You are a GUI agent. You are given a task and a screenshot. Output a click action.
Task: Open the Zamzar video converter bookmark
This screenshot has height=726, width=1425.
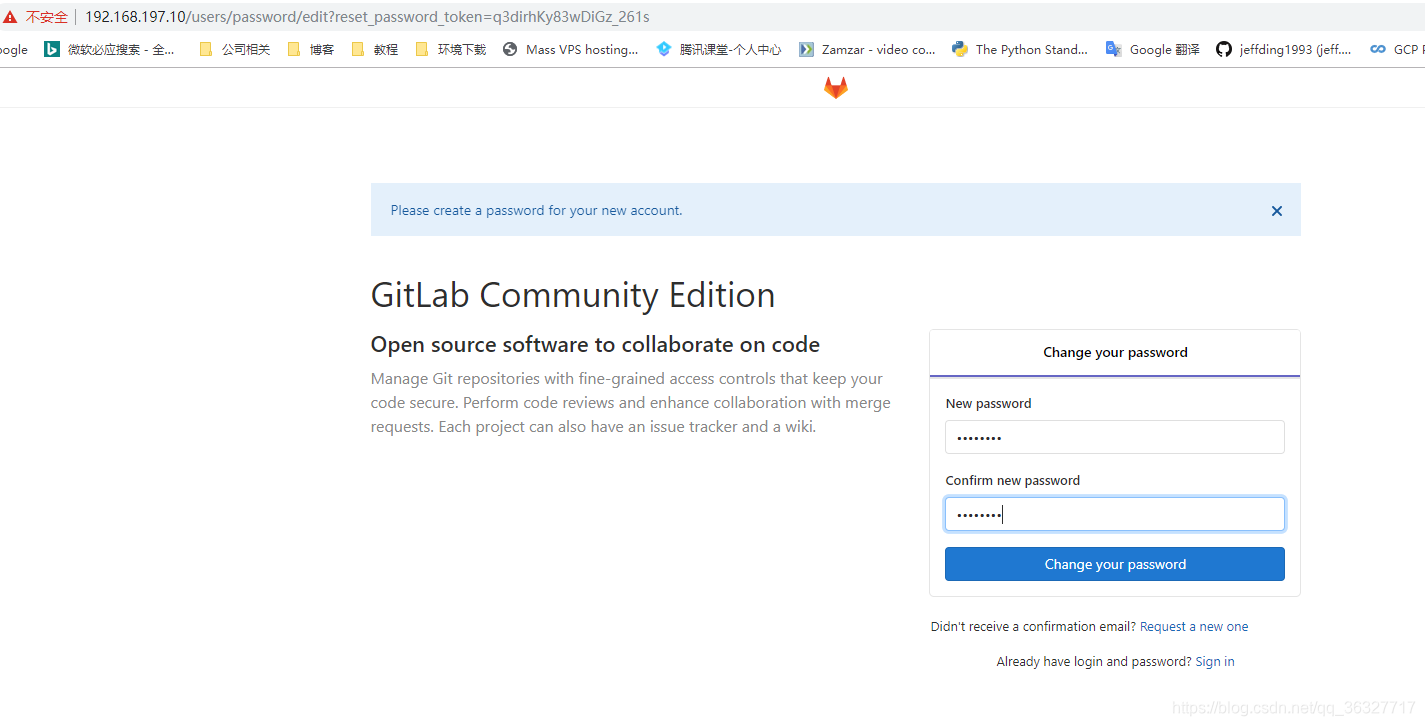pos(867,49)
